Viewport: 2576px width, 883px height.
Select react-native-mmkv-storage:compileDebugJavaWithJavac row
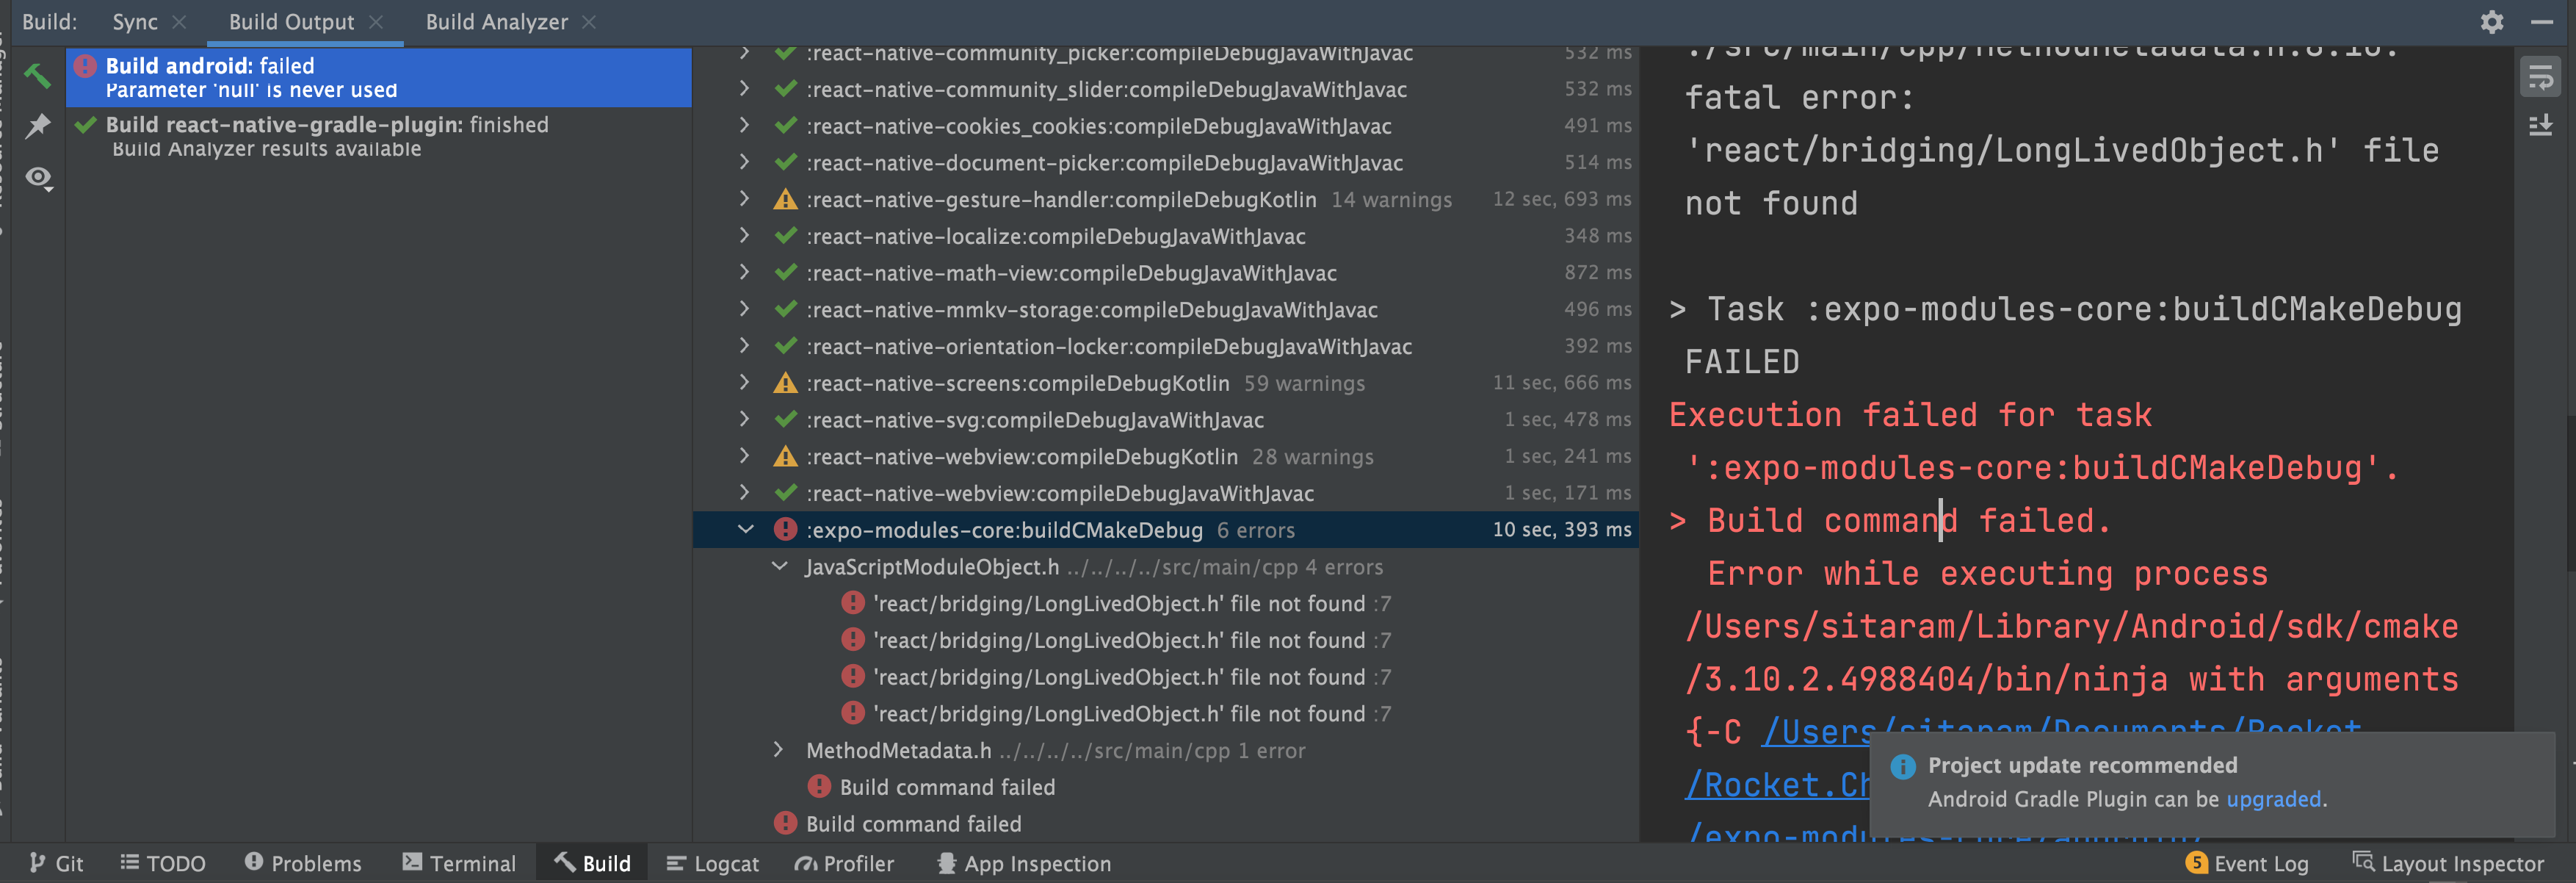click(1166, 309)
